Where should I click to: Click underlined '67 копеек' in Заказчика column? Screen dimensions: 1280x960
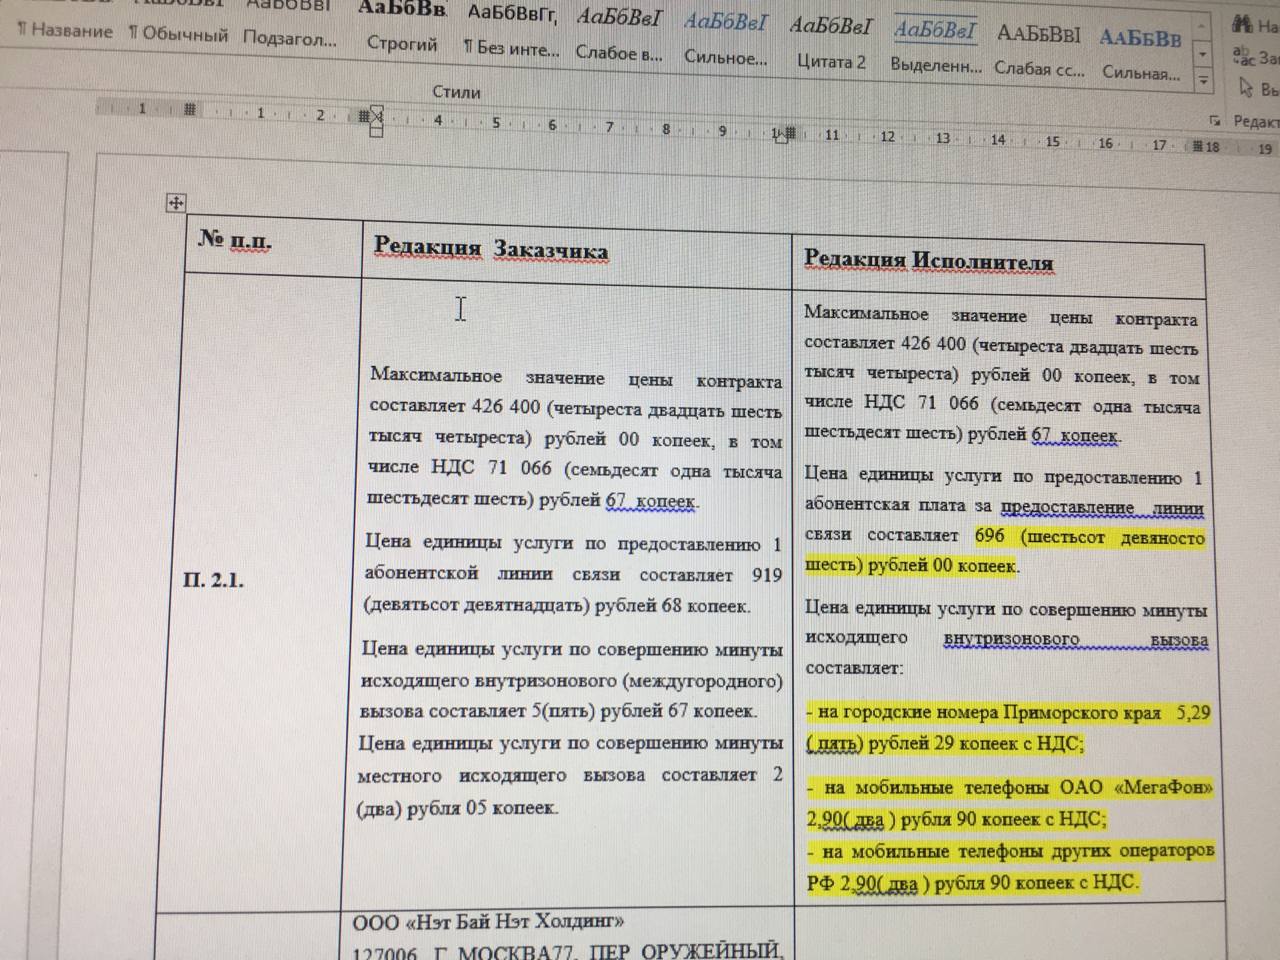[x=650, y=500]
